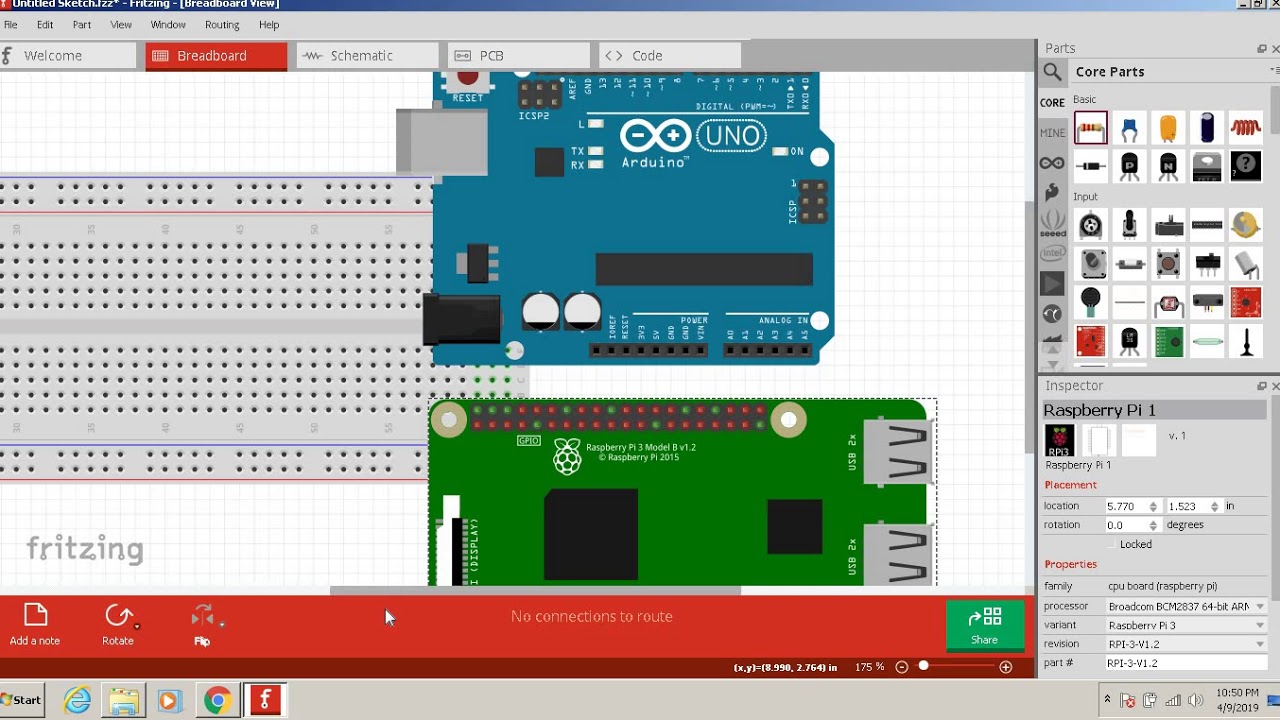1280x720 pixels.
Task: Switch to the Code tab
Action: [669, 56]
